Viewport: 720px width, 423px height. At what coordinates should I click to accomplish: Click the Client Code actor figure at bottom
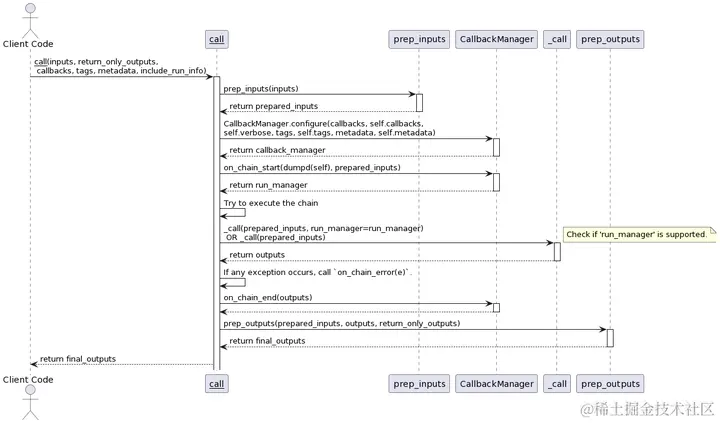click(30, 402)
